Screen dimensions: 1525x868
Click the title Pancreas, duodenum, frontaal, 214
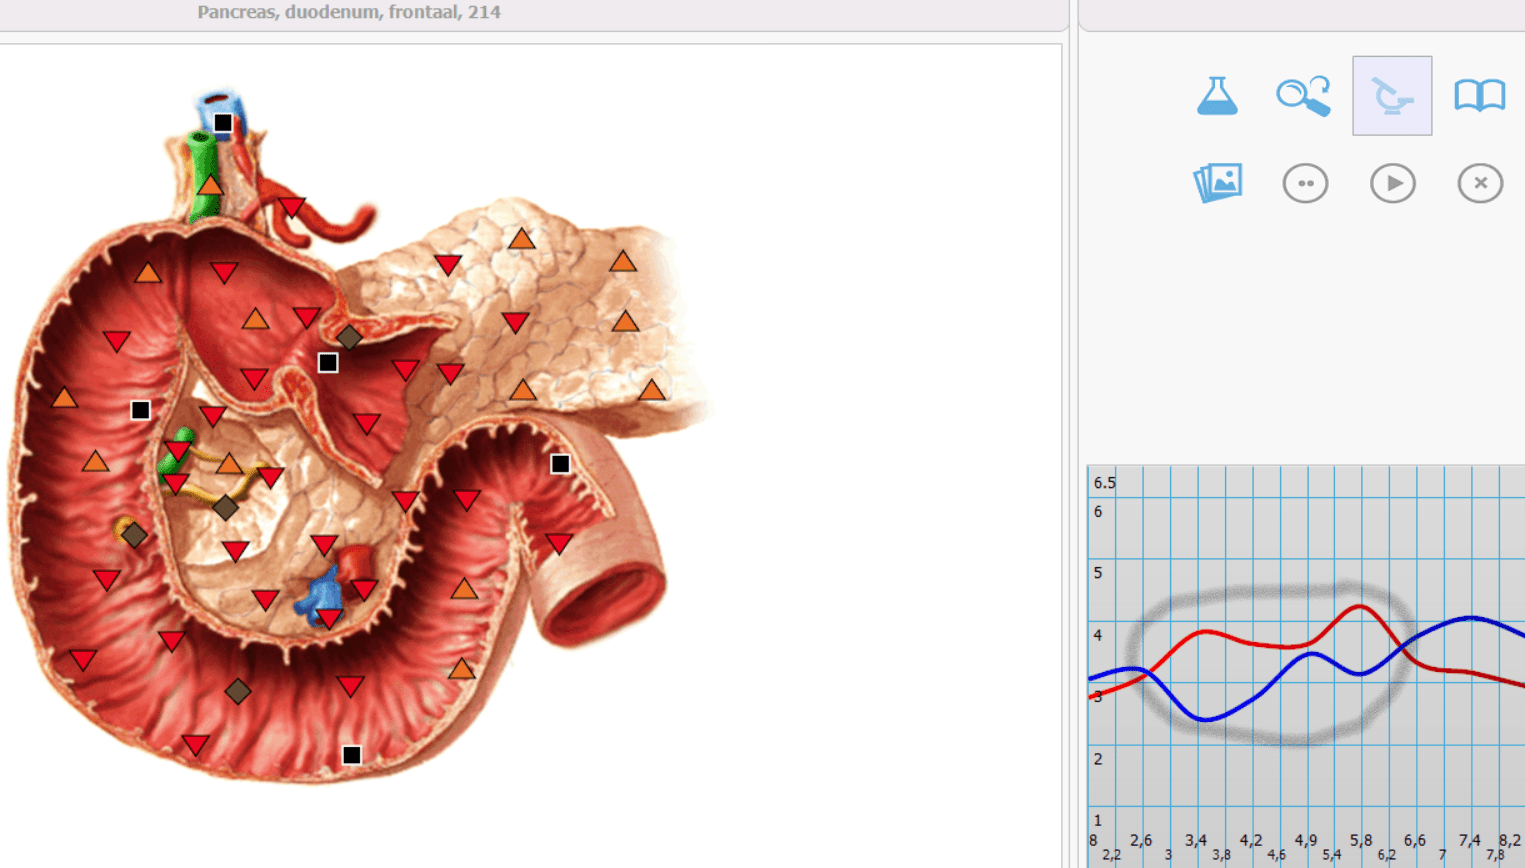click(x=349, y=12)
